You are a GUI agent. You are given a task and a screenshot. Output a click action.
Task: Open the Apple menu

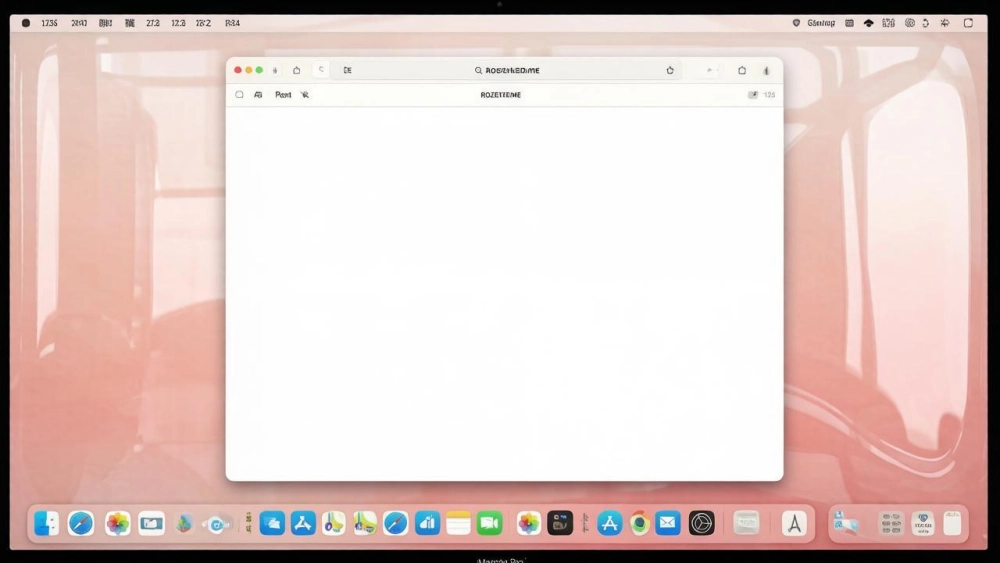tap(26, 23)
